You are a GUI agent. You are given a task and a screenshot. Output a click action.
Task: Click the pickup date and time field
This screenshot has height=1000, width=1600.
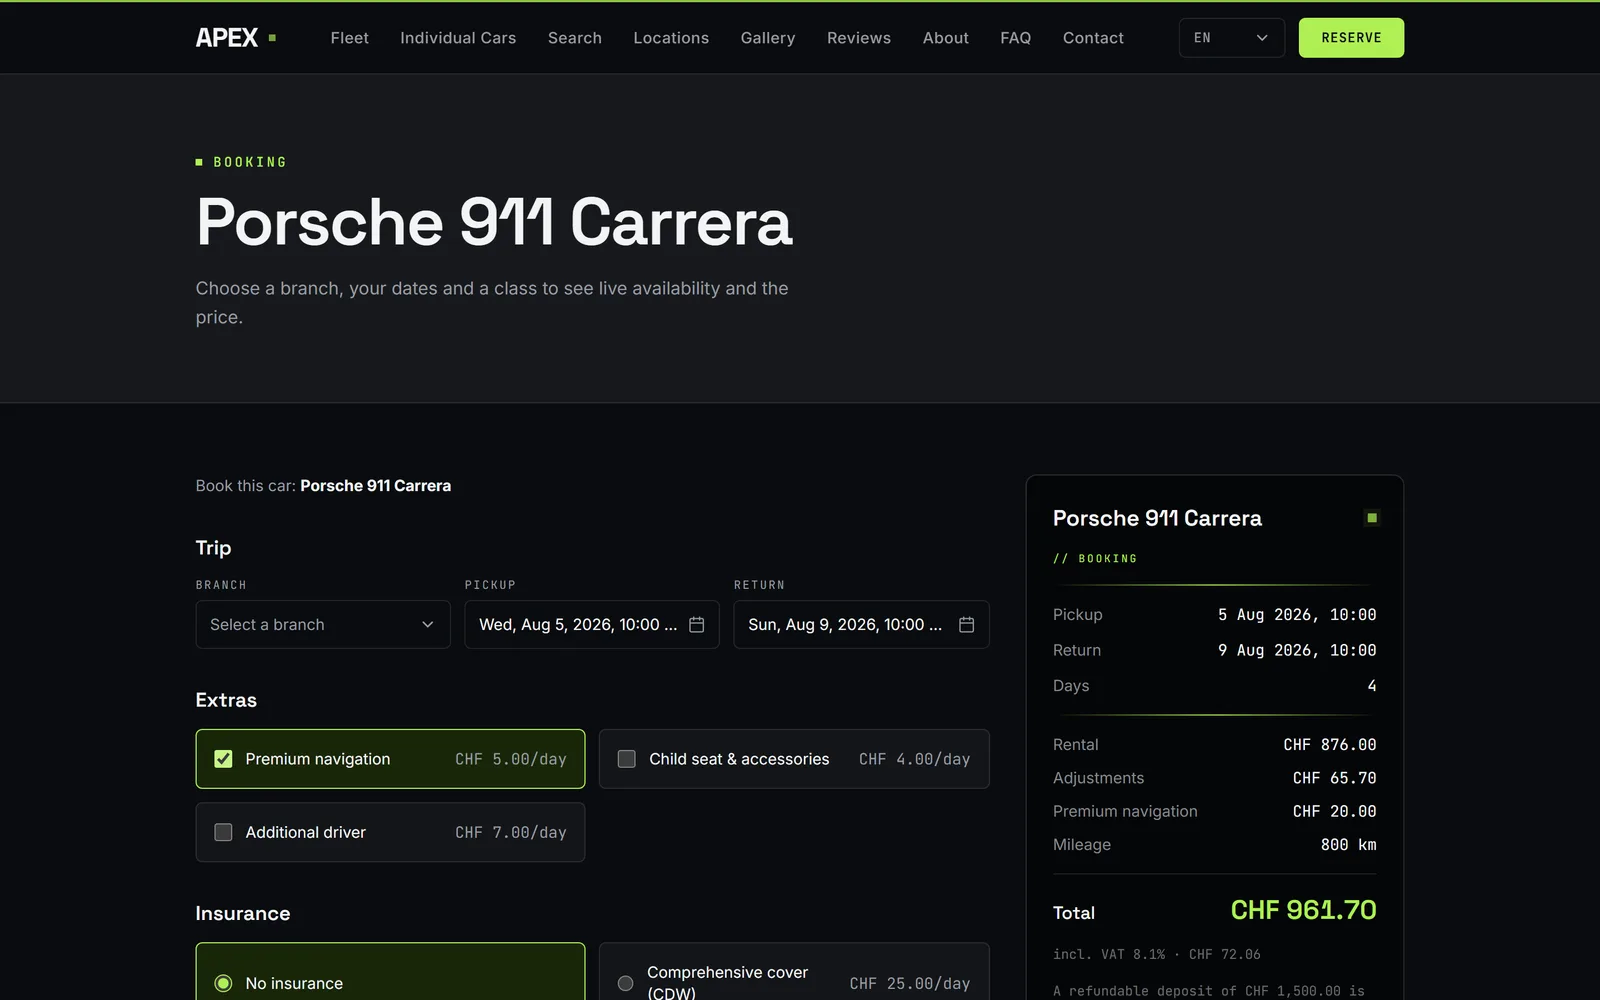tap(592, 624)
